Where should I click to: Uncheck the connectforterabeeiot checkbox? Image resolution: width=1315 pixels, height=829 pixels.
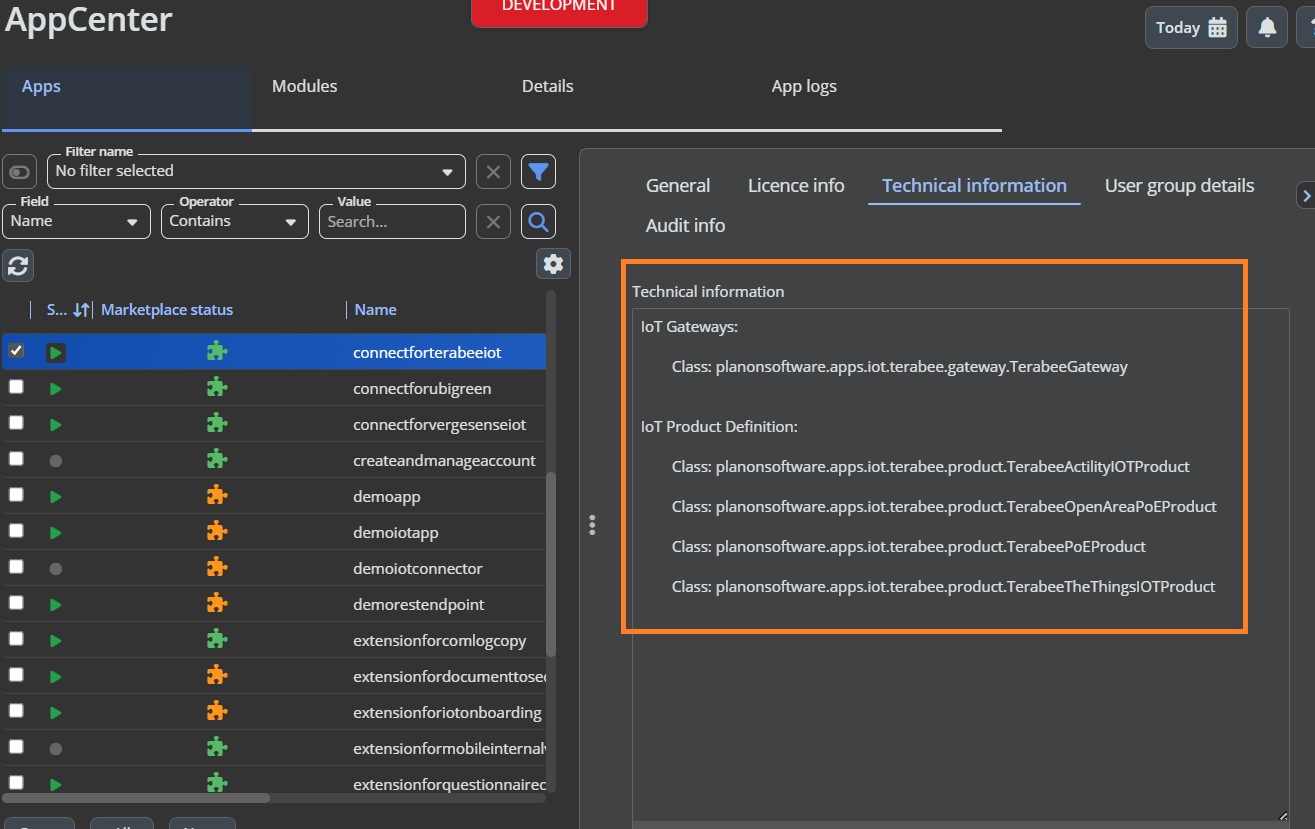pyautogui.click(x=16, y=351)
